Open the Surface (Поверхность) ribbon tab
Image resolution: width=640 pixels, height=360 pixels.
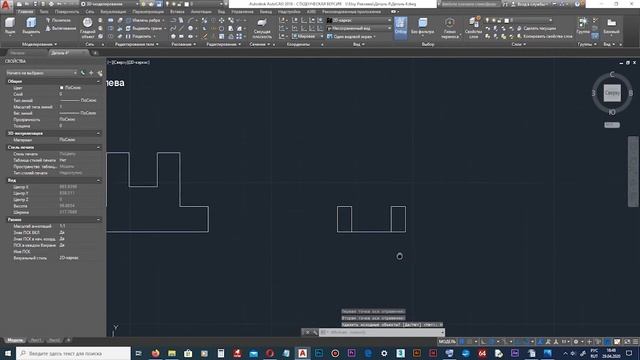tap(67, 12)
